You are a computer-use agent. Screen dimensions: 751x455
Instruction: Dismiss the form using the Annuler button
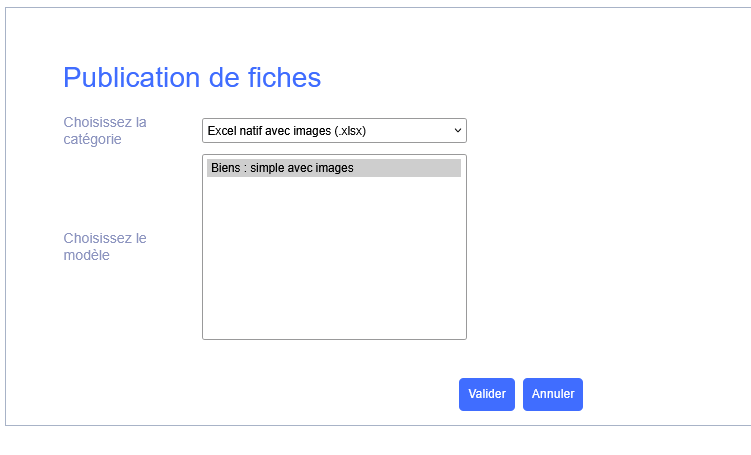(553, 394)
